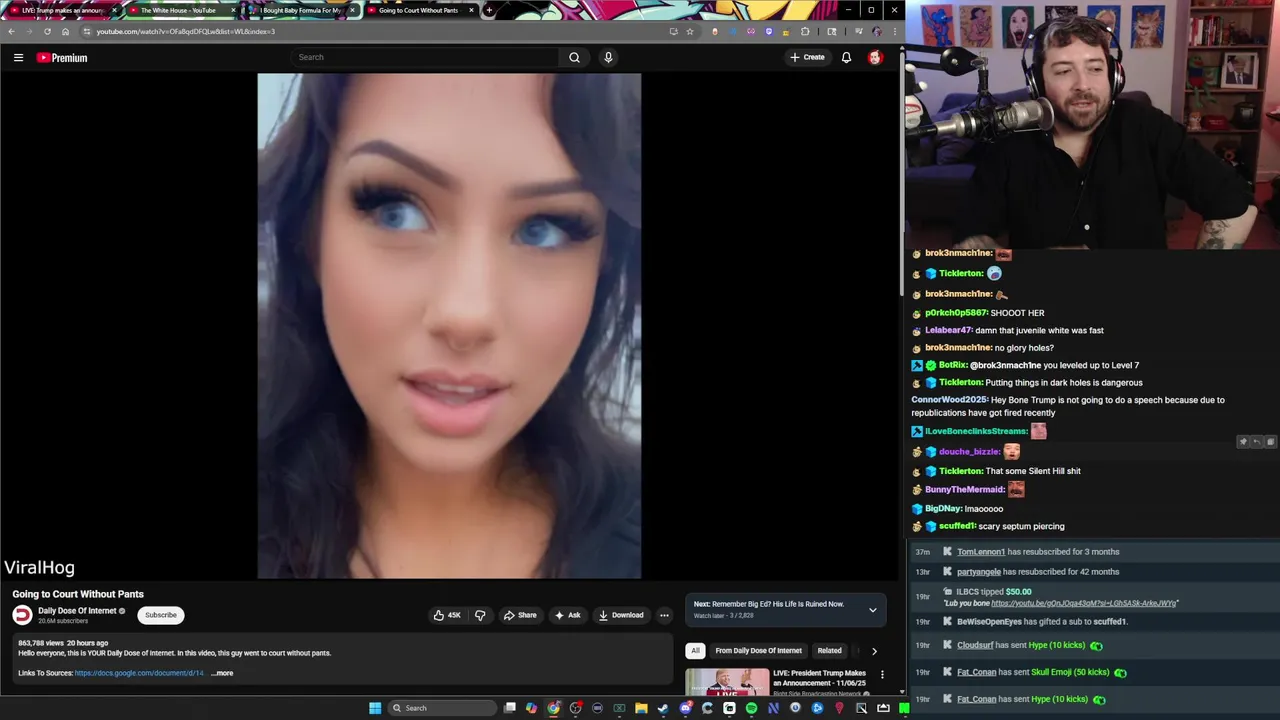Click the YouTube search magnifier button

coord(574,57)
